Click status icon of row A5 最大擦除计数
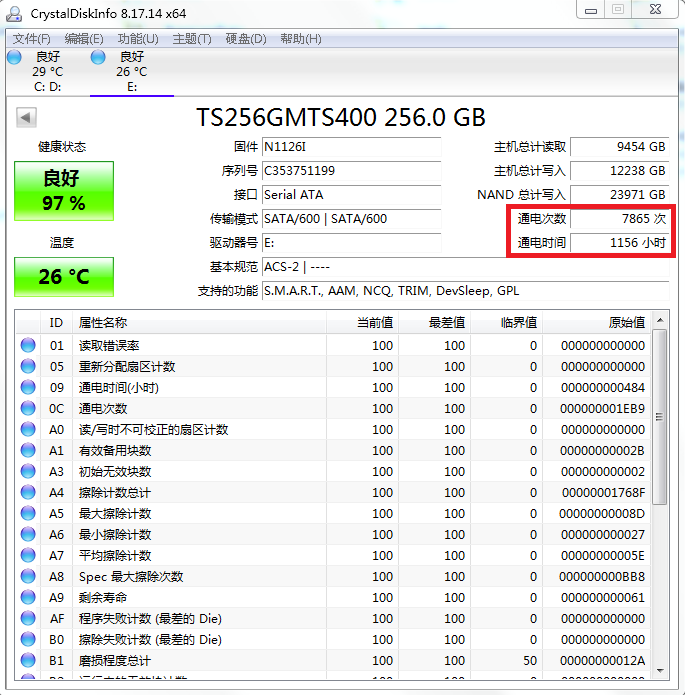 coord(28,513)
